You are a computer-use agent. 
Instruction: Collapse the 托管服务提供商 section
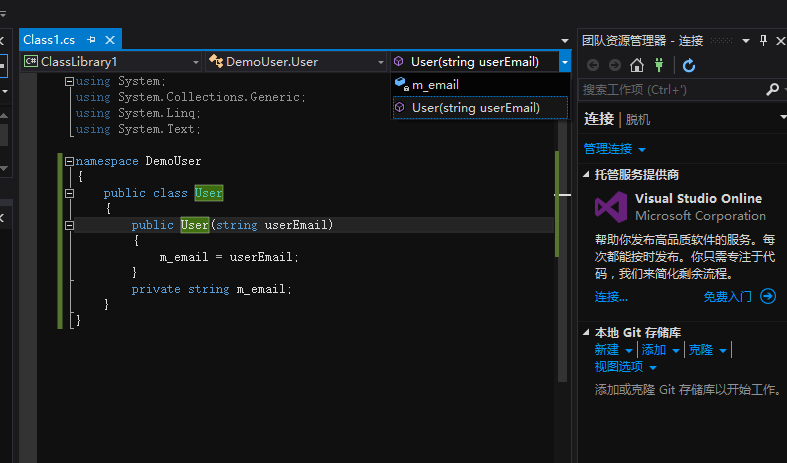[x=586, y=174]
